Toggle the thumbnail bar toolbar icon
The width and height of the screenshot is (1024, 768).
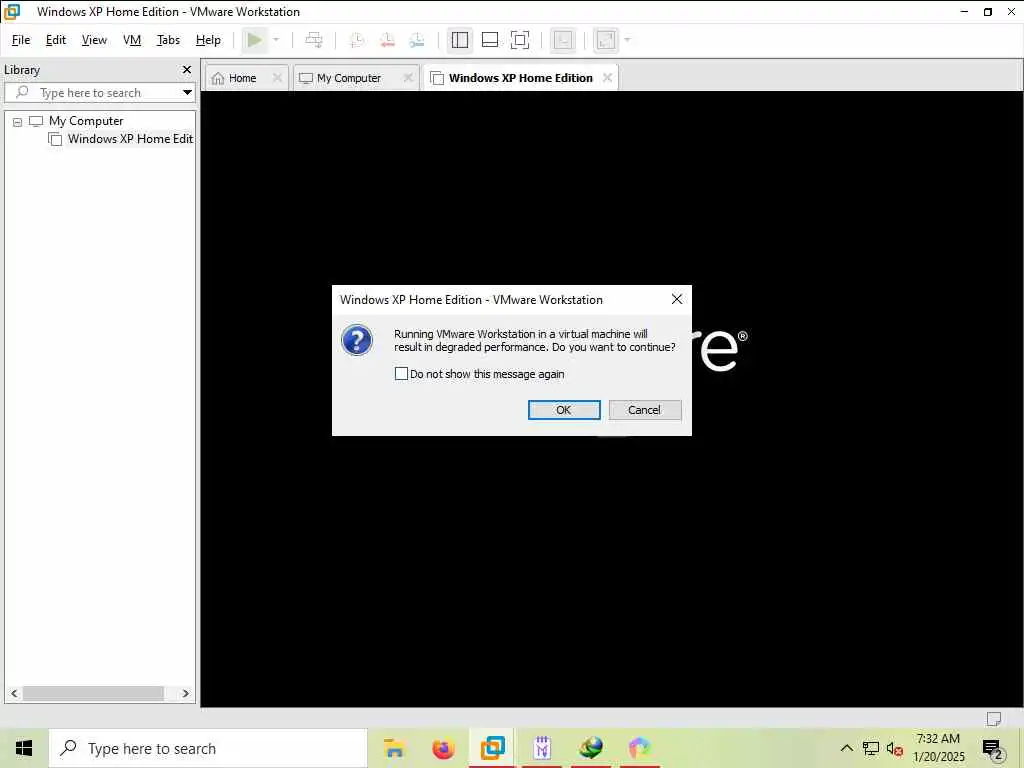pos(490,40)
